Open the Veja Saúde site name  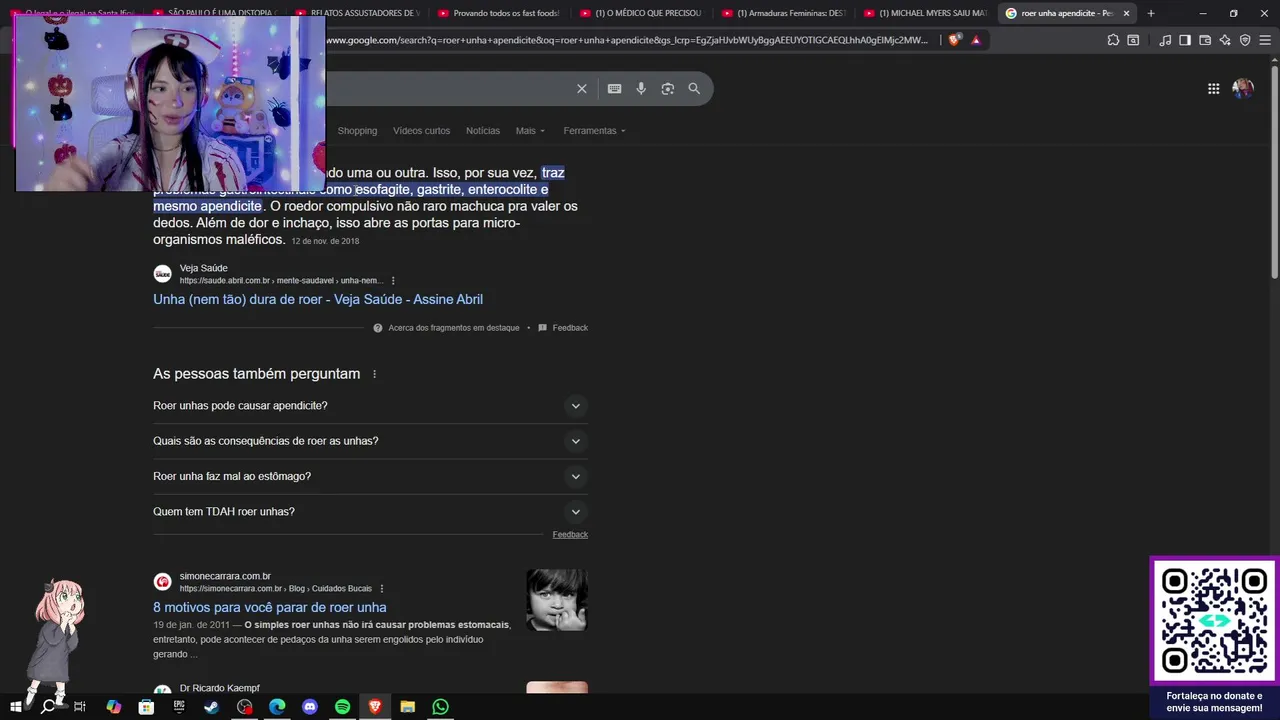(x=203, y=268)
